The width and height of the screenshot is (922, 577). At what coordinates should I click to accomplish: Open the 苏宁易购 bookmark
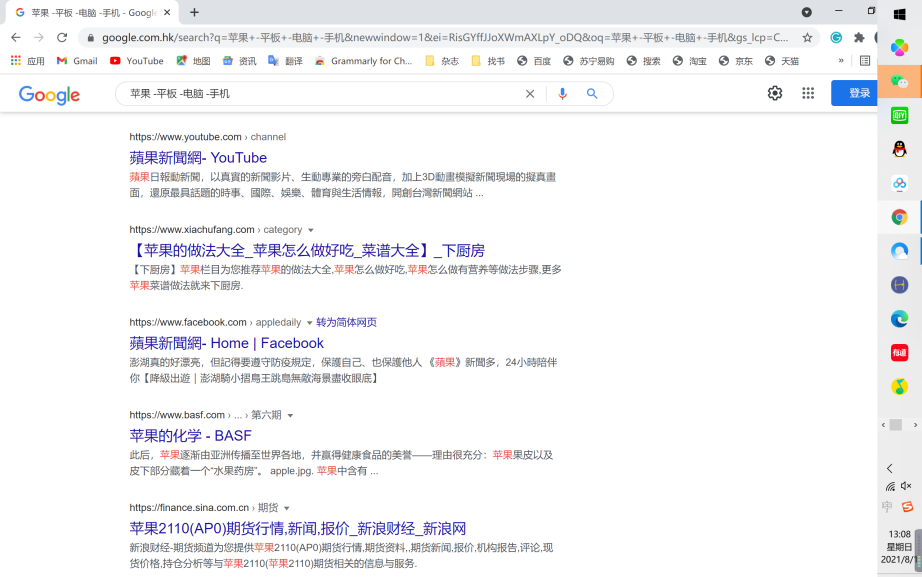point(589,61)
